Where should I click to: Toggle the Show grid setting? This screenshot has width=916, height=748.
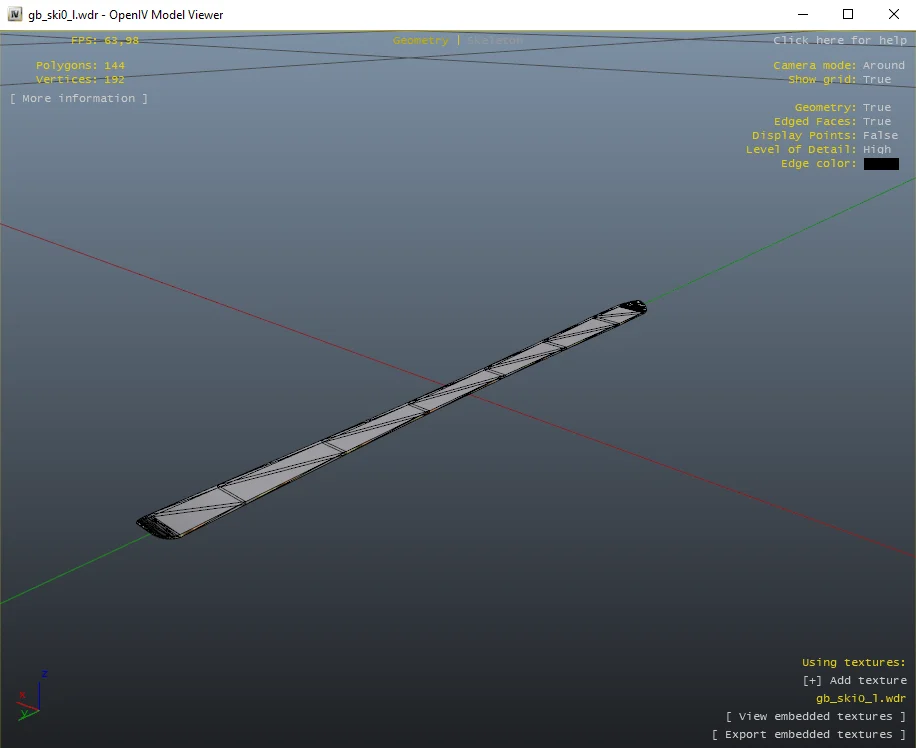[x=876, y=80]
